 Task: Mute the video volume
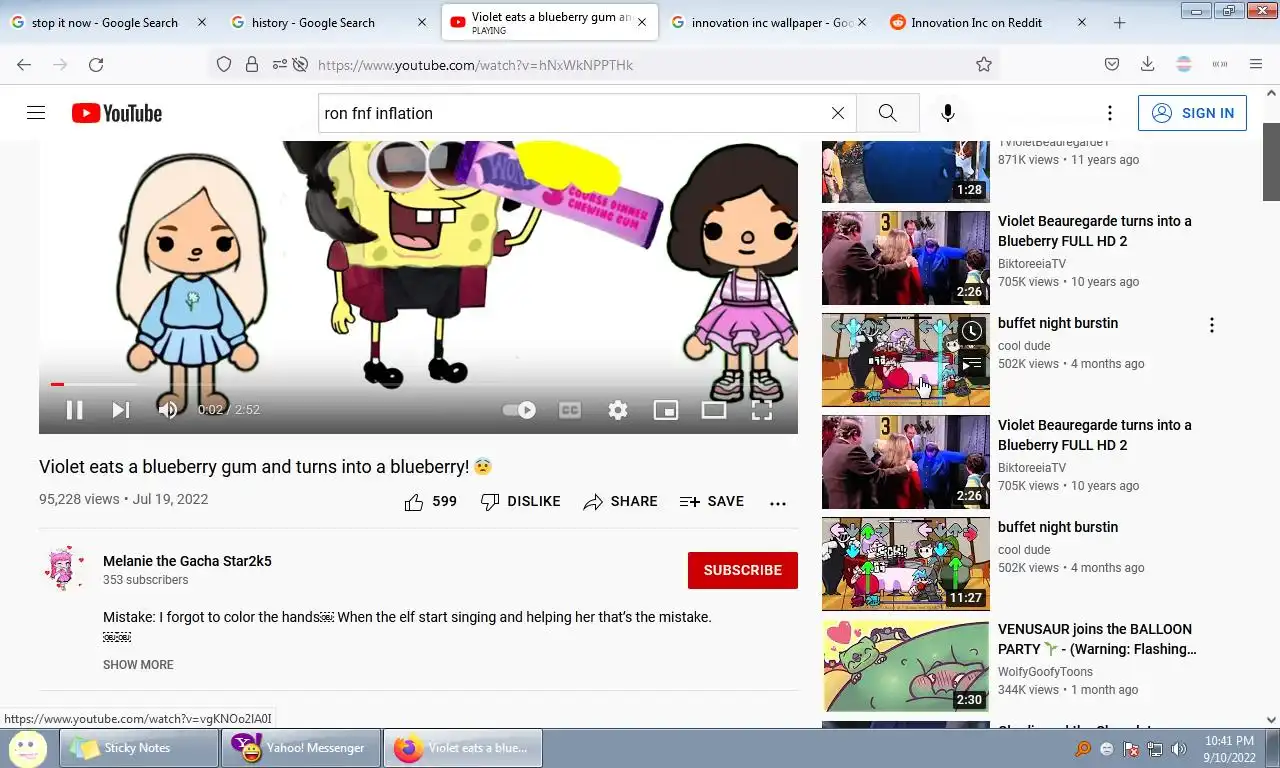[168, 410]
